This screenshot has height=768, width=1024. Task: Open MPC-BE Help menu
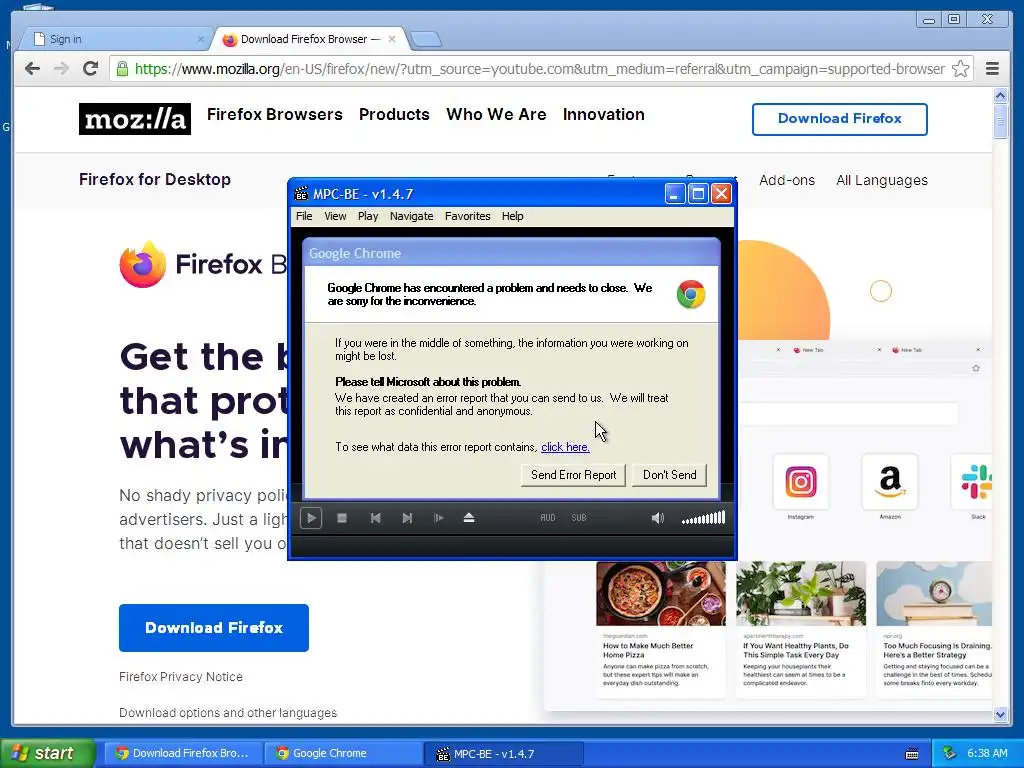coord(513,216)
